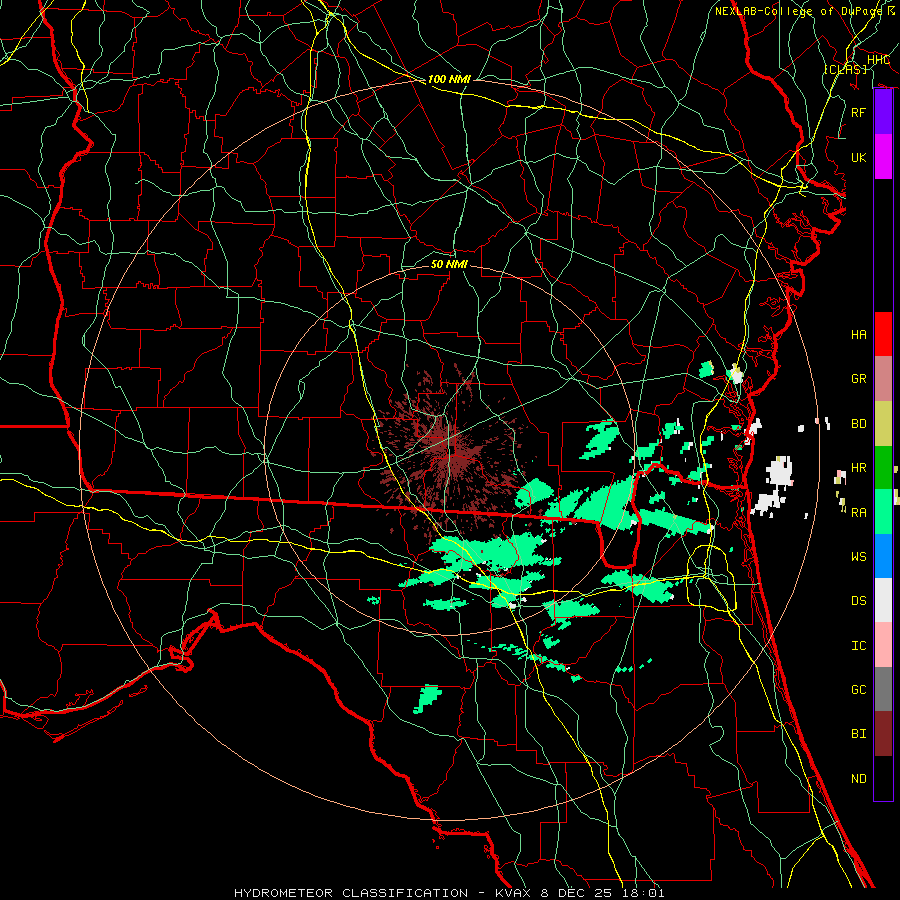
Task: Click the GR salmon legend swatch
Action: tap(883, 379)
